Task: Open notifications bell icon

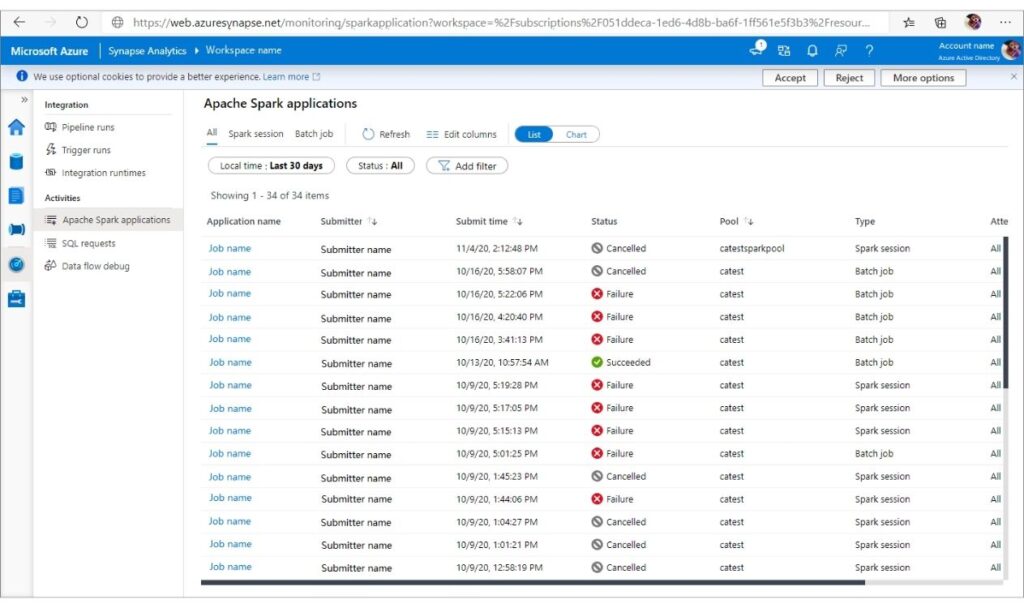Action: (812, 50)
